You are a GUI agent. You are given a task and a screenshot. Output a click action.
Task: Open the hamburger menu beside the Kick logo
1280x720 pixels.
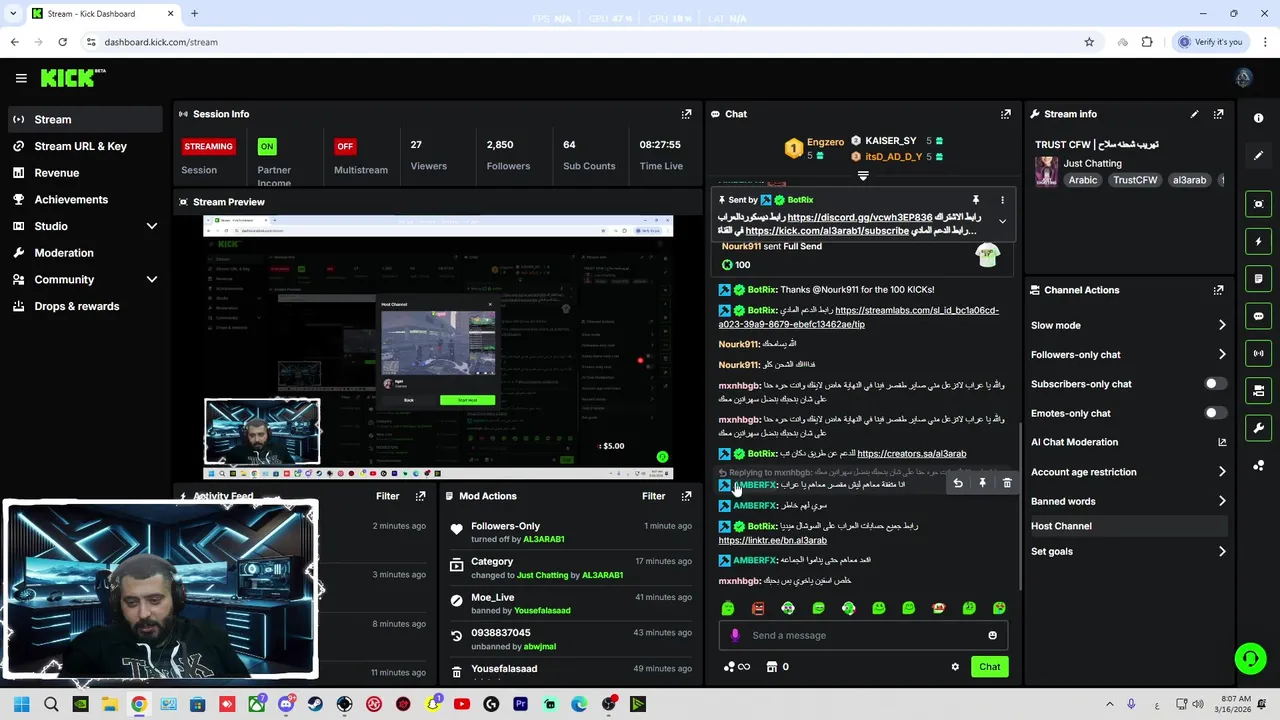coord(21,78)
